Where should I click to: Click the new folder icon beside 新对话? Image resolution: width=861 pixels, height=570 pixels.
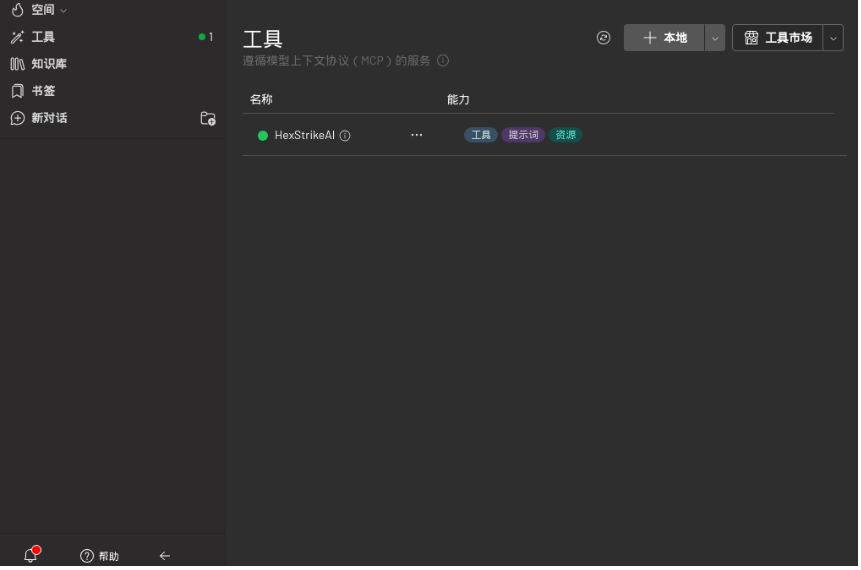pyautogui.click(x=208, y=118)
